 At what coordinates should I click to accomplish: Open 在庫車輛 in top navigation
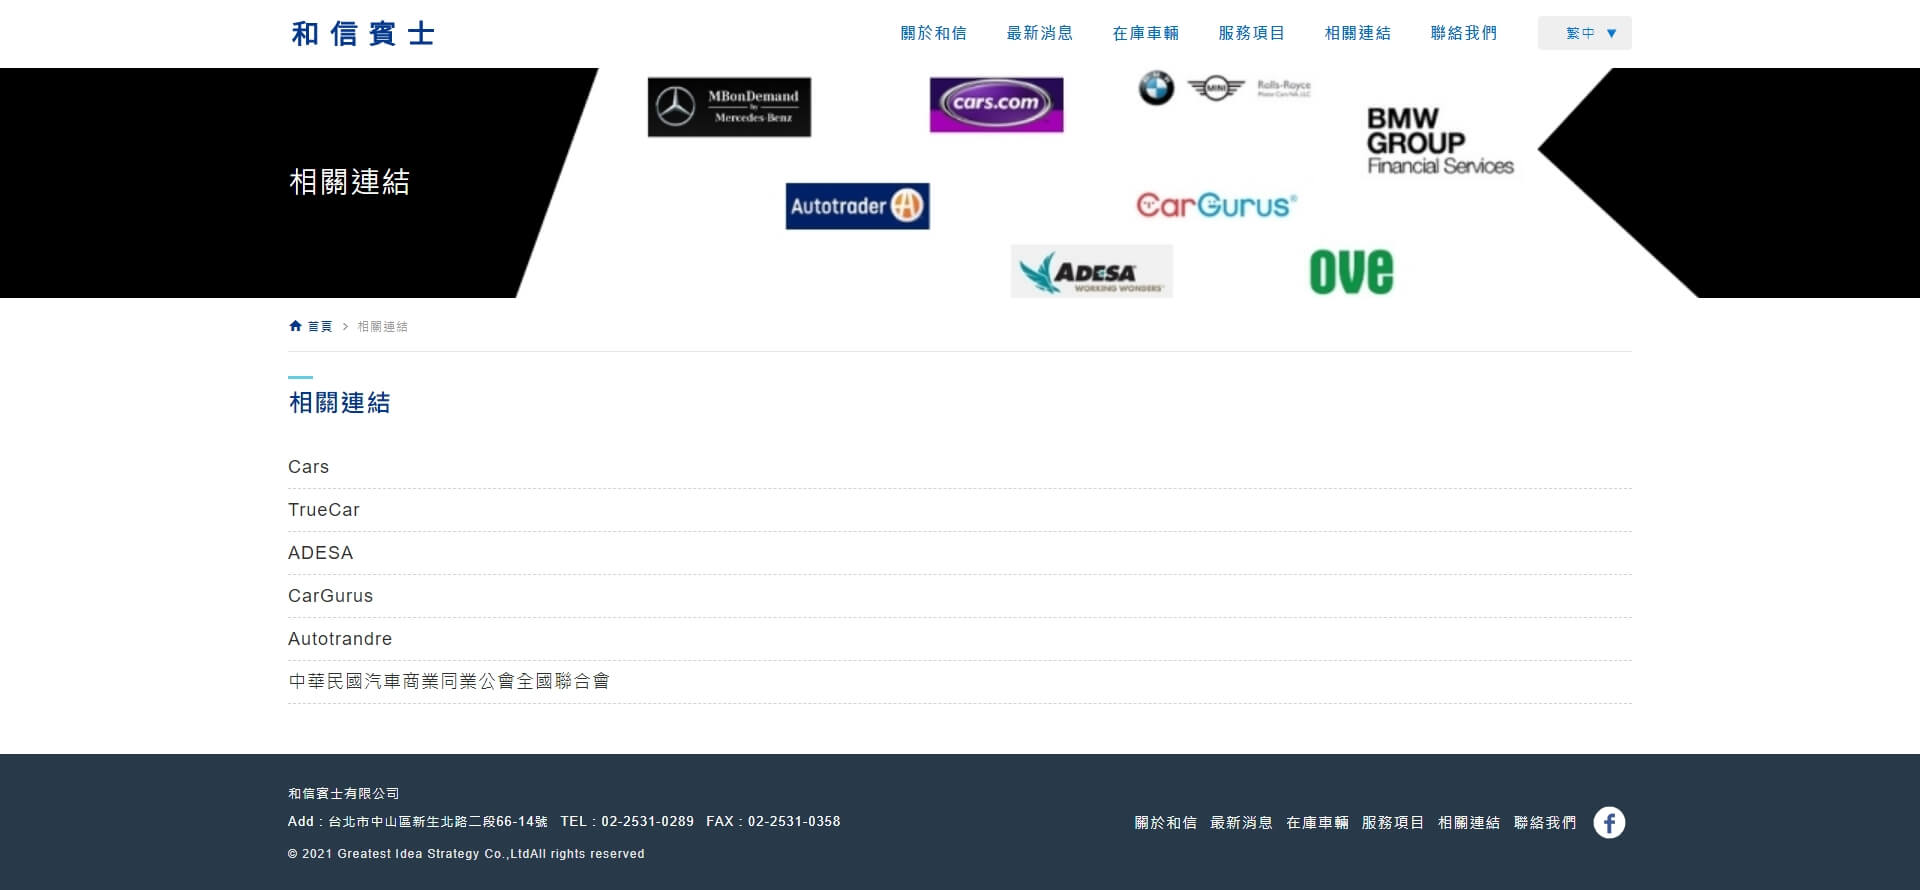pos(1145,33)
